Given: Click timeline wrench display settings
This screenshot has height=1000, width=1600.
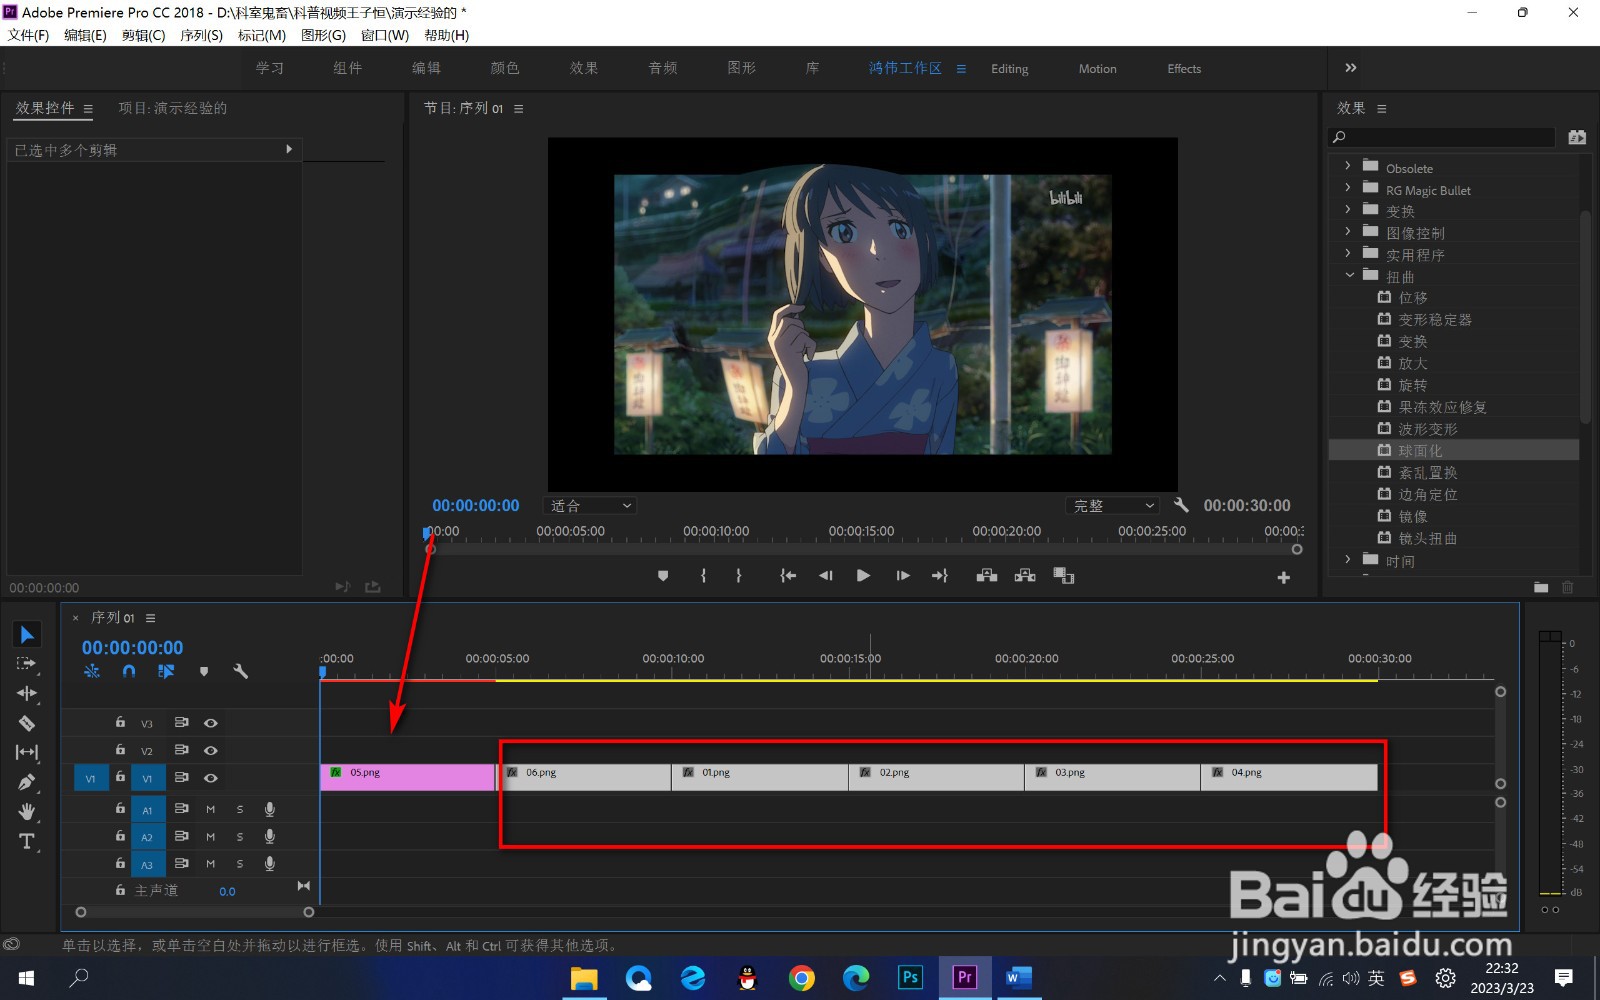Looking at the screenshot, I should 240,671.
